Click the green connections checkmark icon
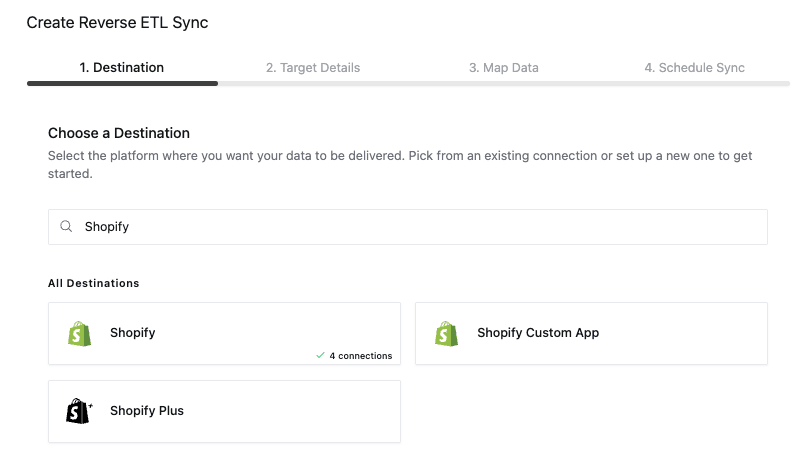Image resolution: width=810 pixels, height=454 pixels. 320,355
